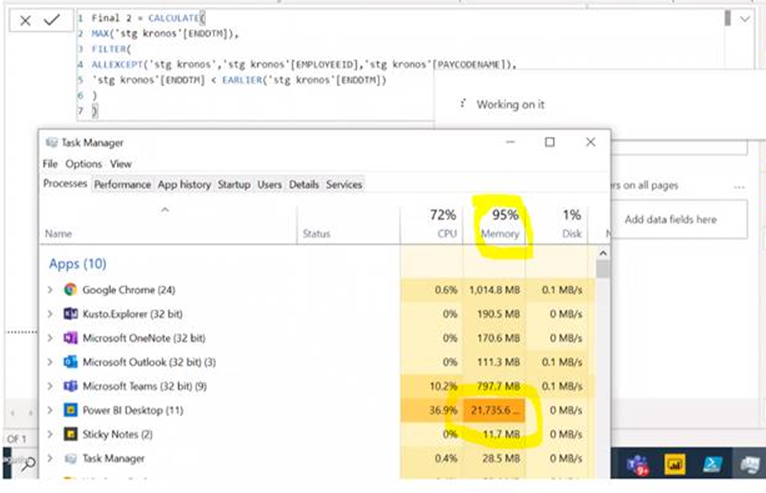Expand the Microsoft Teams process group
Image resolution: width=766 pixels, height=493 pixels.
(50, 386)
